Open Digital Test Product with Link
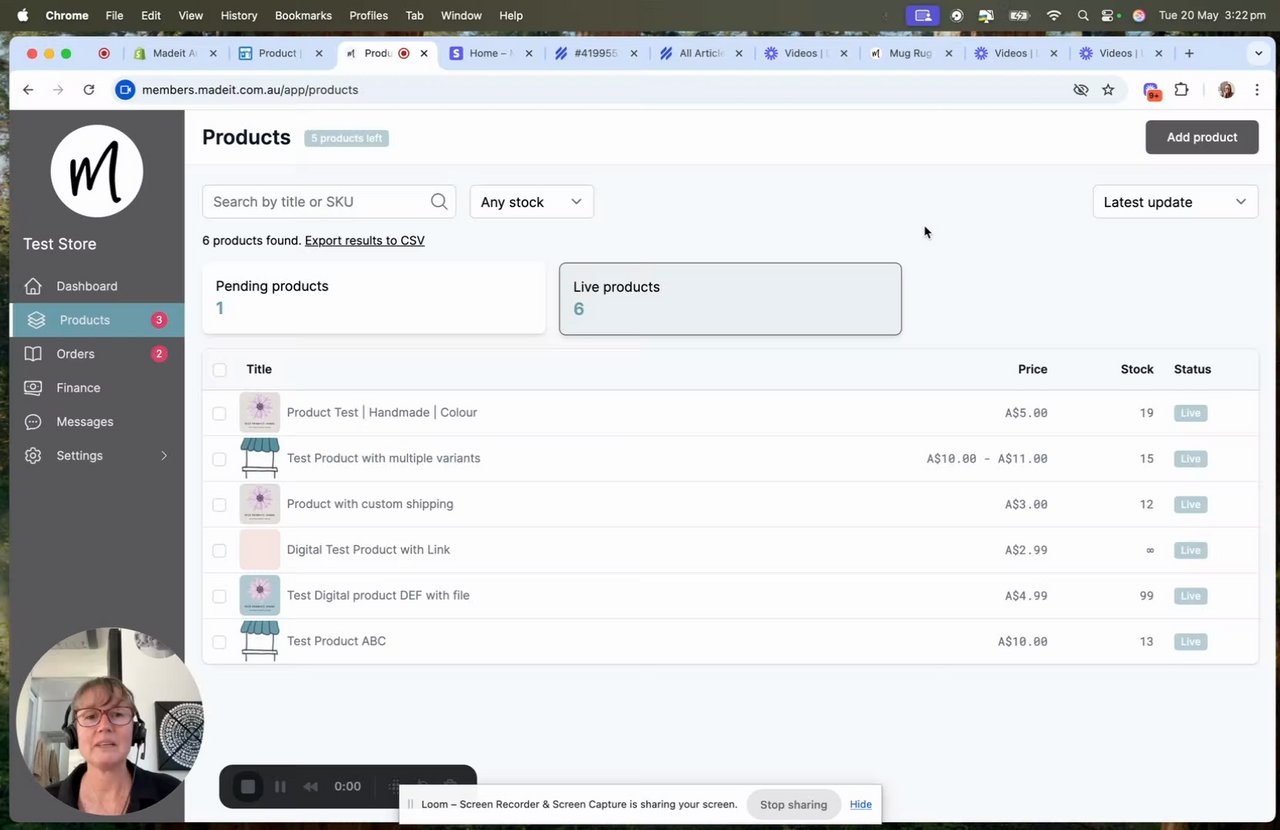Image resolution: width=1280 pixels, height=830 pixels. tap(368, 550)
